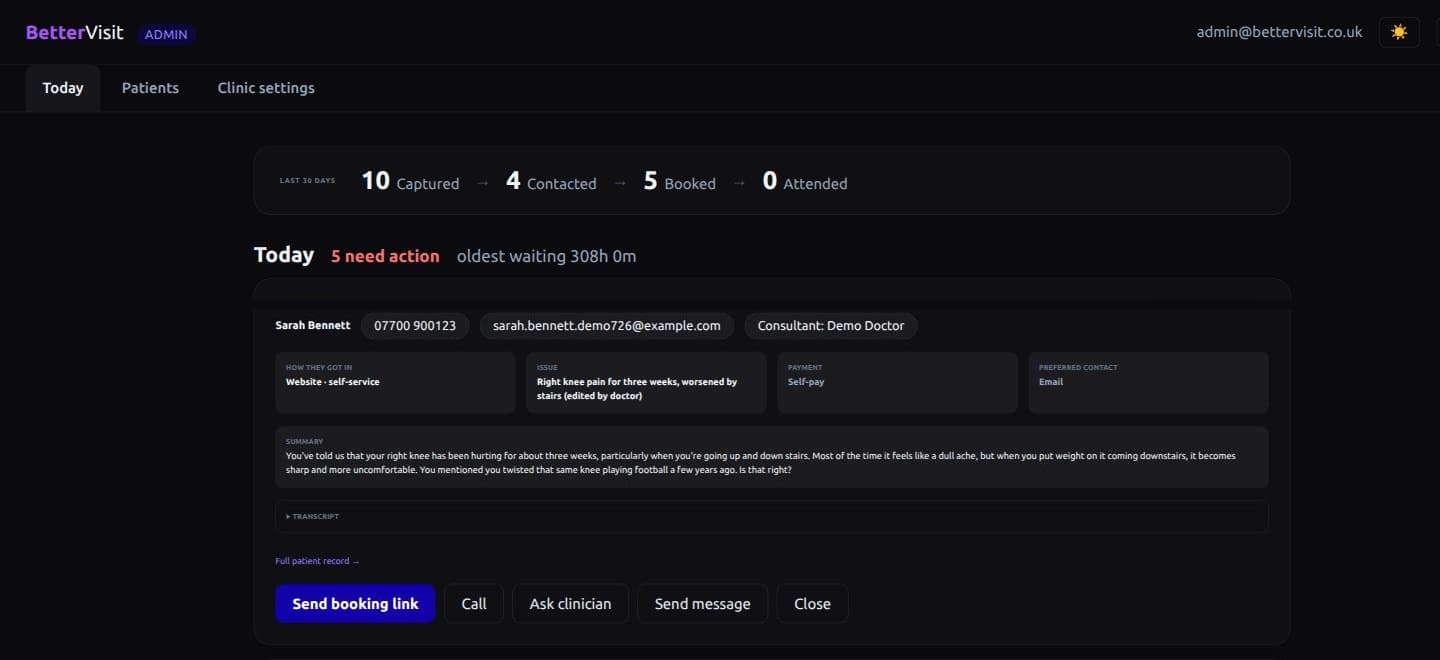The image size is (1440, 660).
Task: Click the Send booking link button
Action: click(x=355, y=604)
